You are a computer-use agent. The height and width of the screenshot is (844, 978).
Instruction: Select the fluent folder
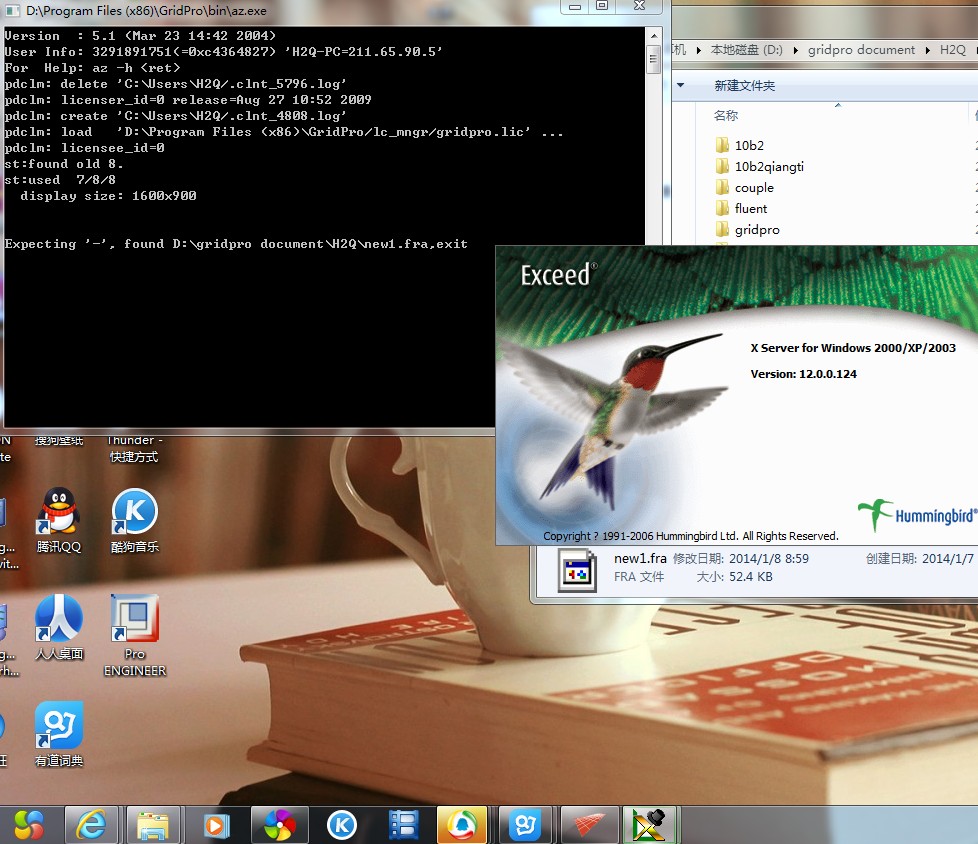click(x=750, y=209)
